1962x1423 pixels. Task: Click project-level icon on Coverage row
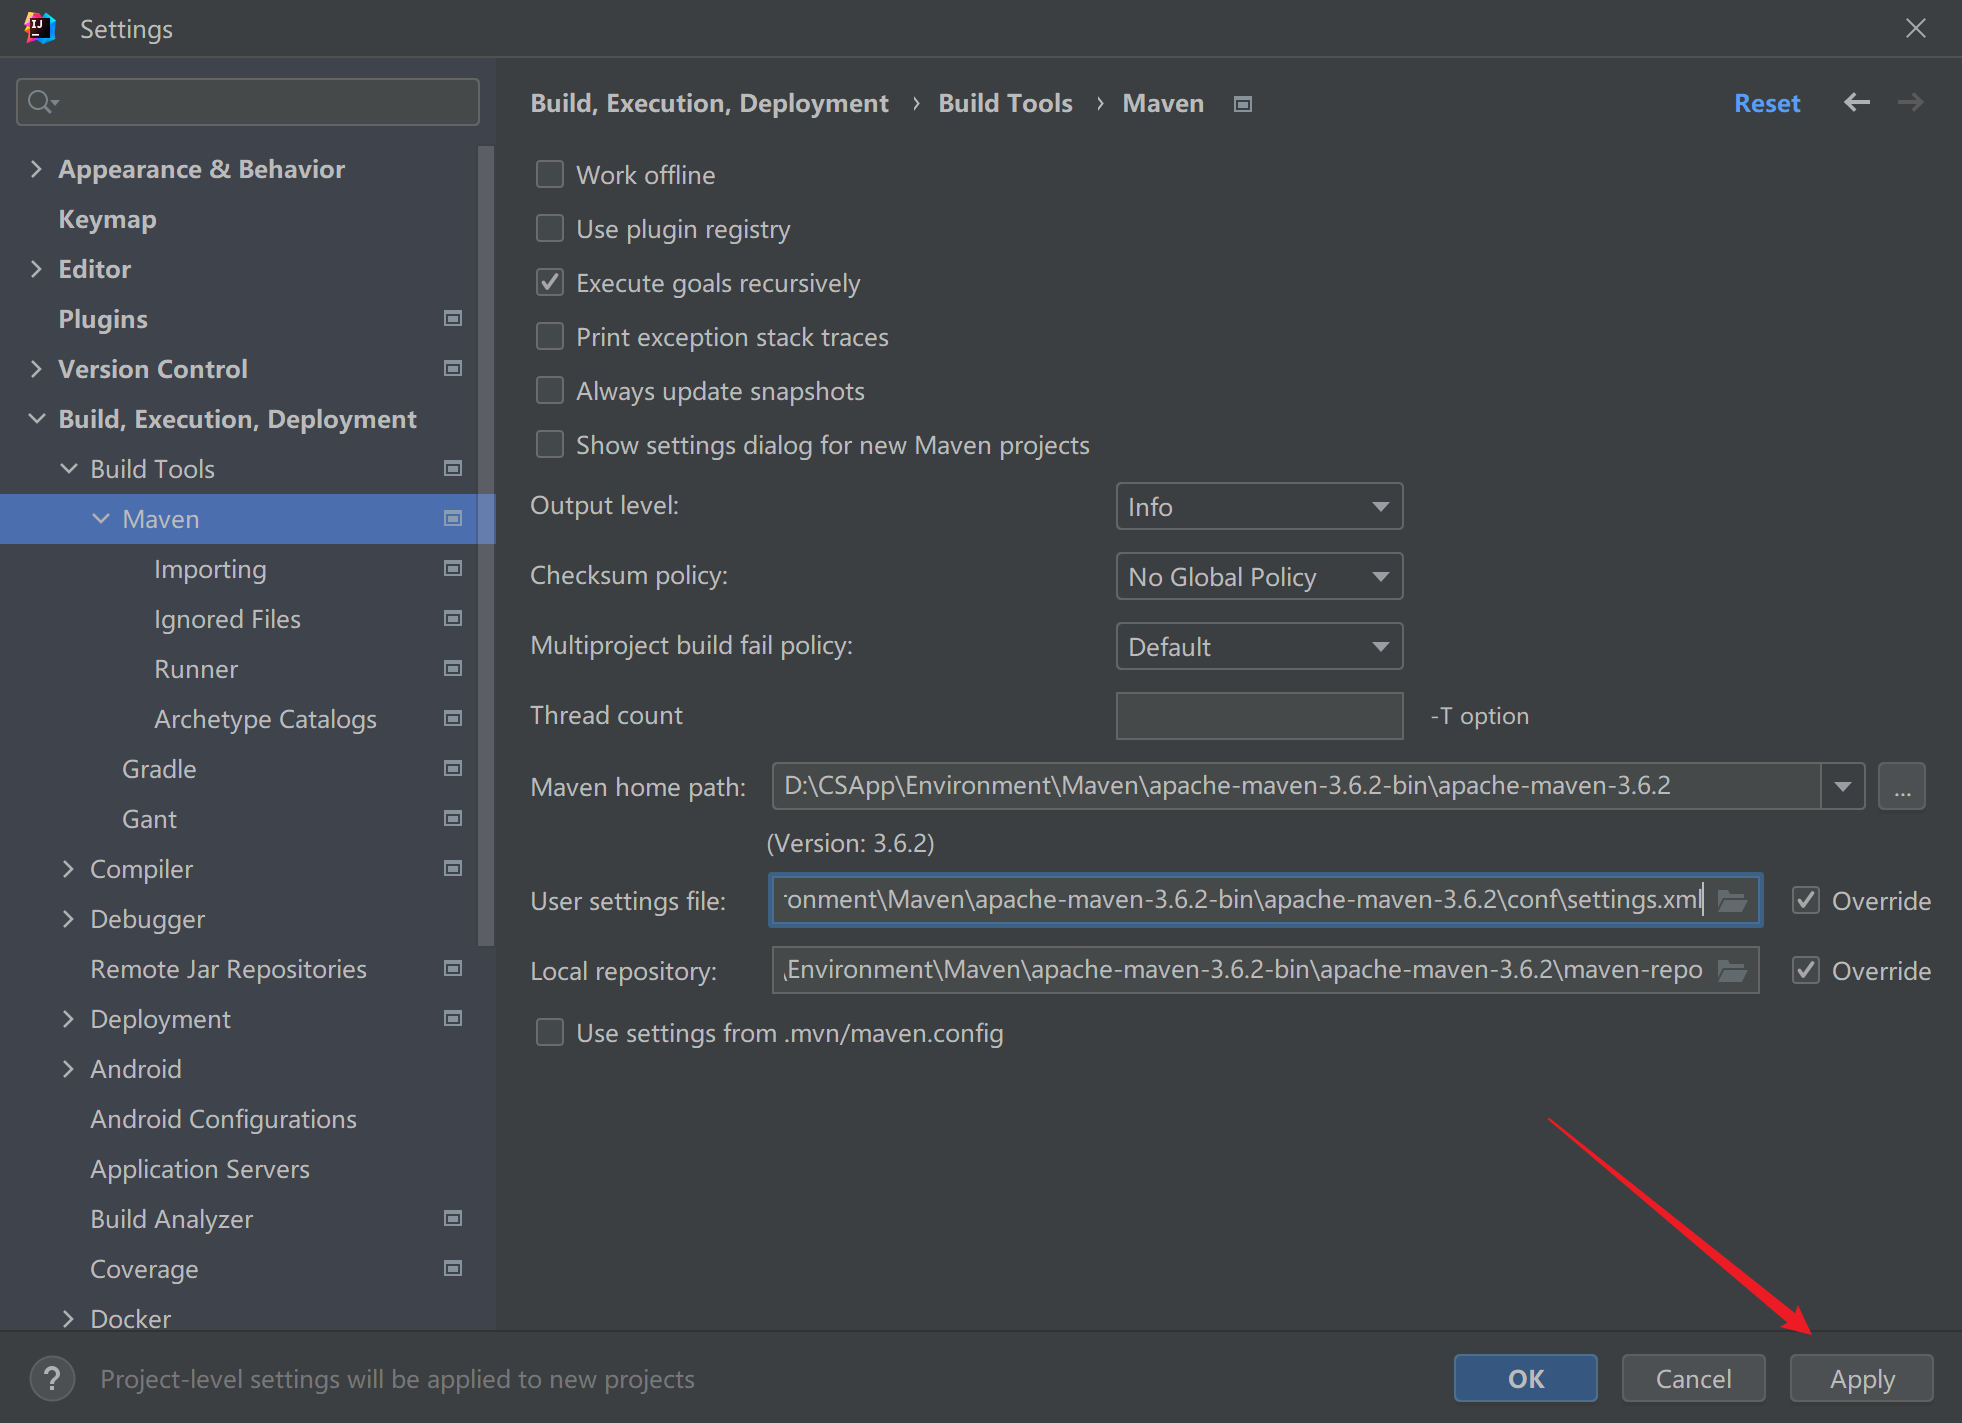coord(453,1268)
